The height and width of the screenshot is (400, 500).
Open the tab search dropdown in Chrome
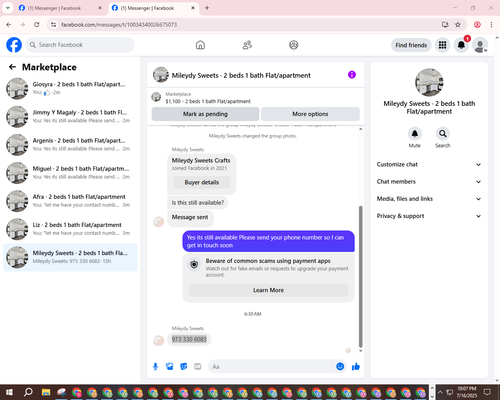8,8
